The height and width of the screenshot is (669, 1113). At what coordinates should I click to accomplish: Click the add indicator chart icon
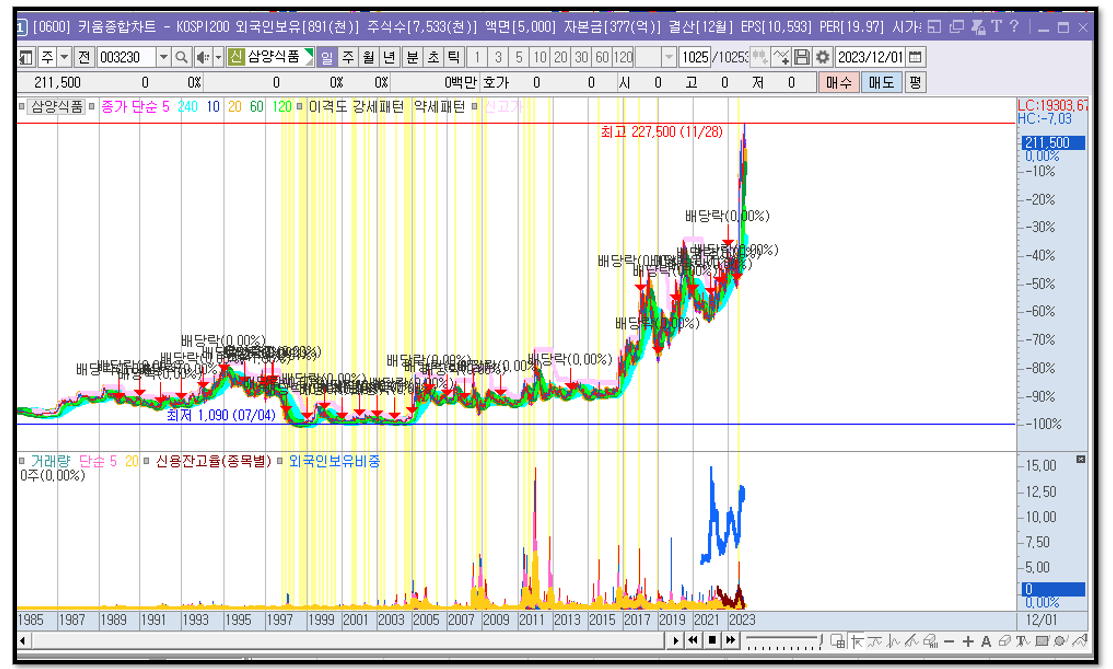pos(838,641)
